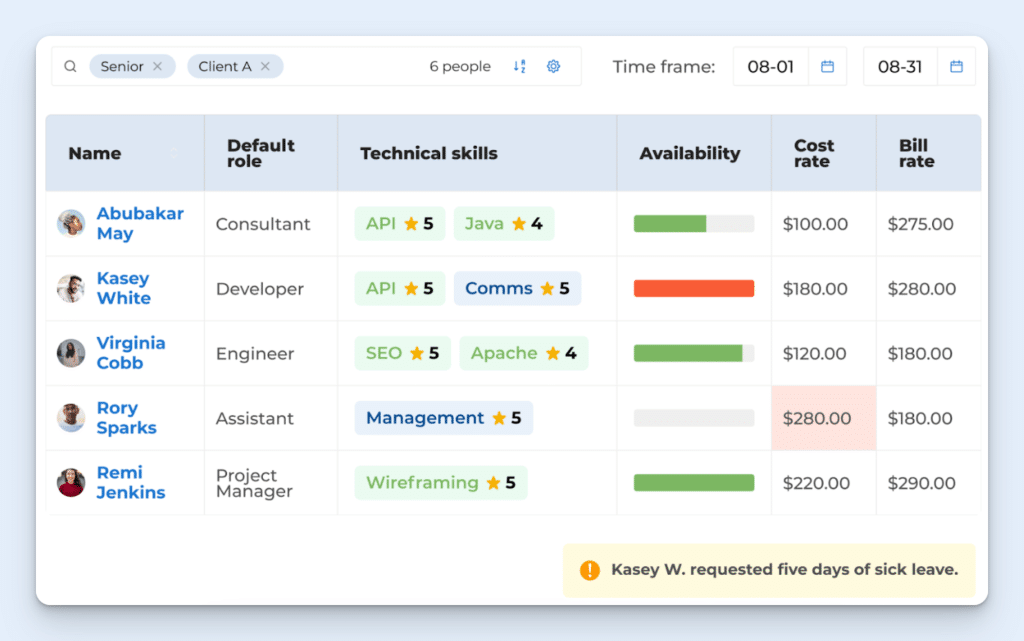1024x641 pixels.
Task: Click the warning icon in the sick leave notice
Action: [x=590, y=570]
